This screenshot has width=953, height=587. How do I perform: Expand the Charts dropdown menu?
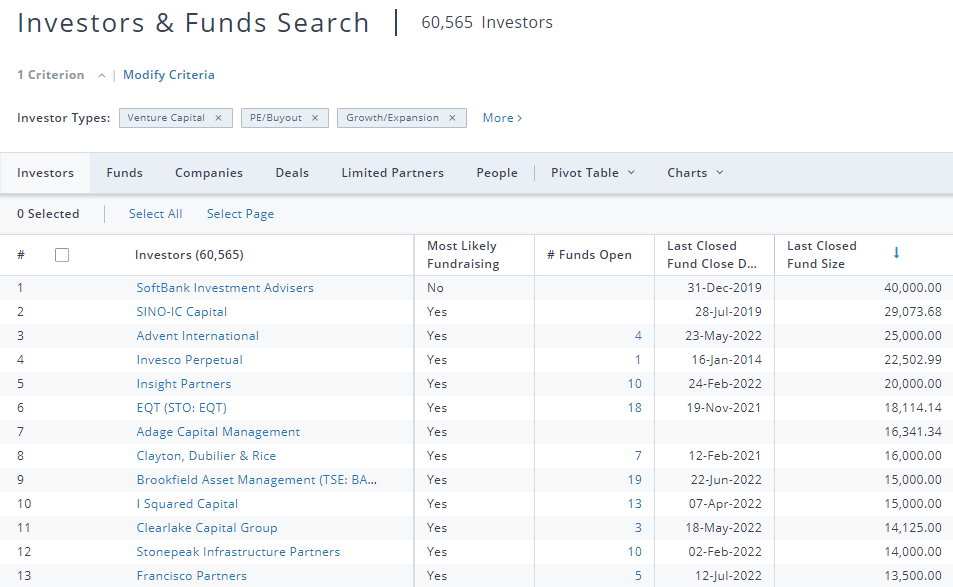(x=695, y=173)
